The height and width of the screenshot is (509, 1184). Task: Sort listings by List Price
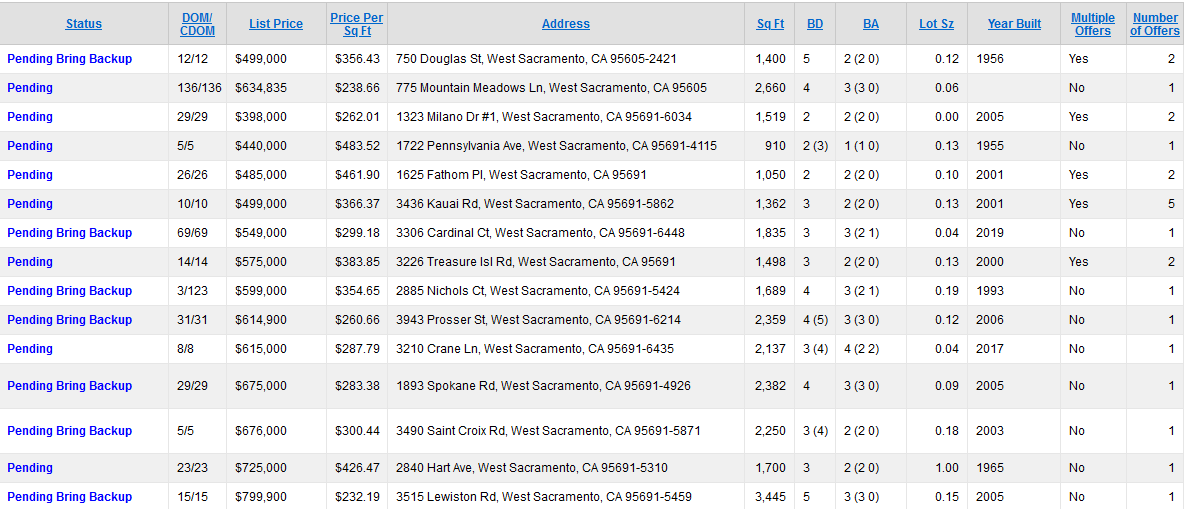(x=276, y=24)
